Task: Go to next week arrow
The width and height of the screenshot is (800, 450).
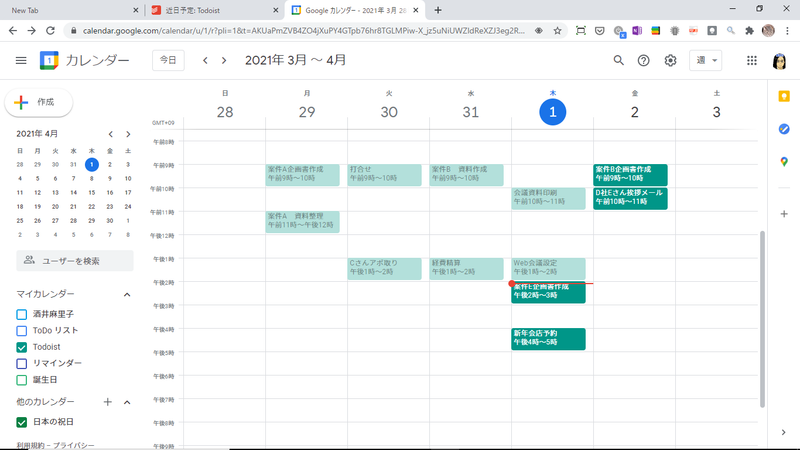Action: (x=223, y=61)
